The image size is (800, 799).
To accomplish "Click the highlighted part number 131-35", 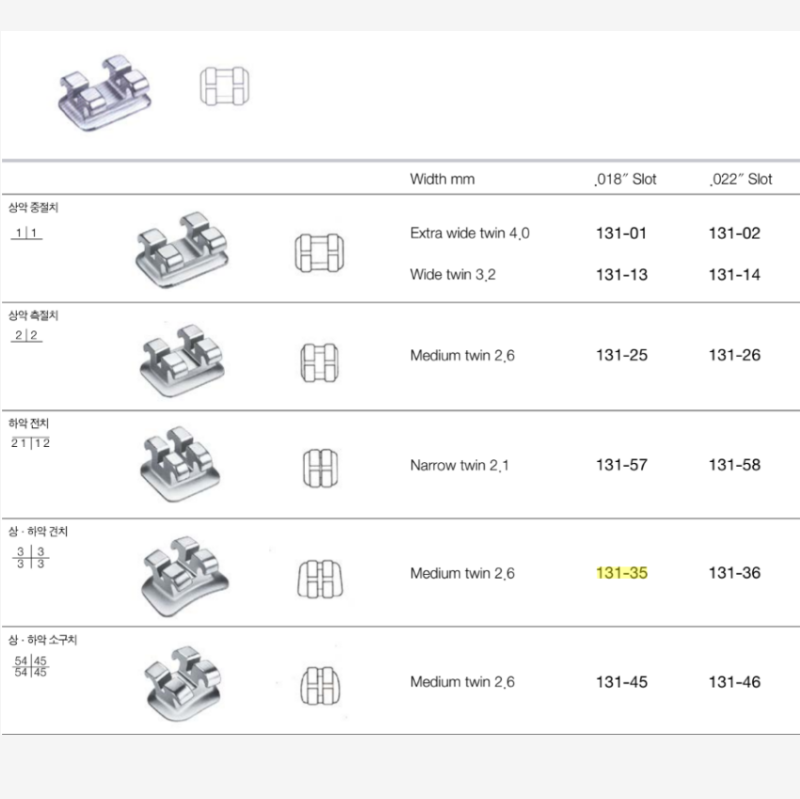I will point(622,573).
